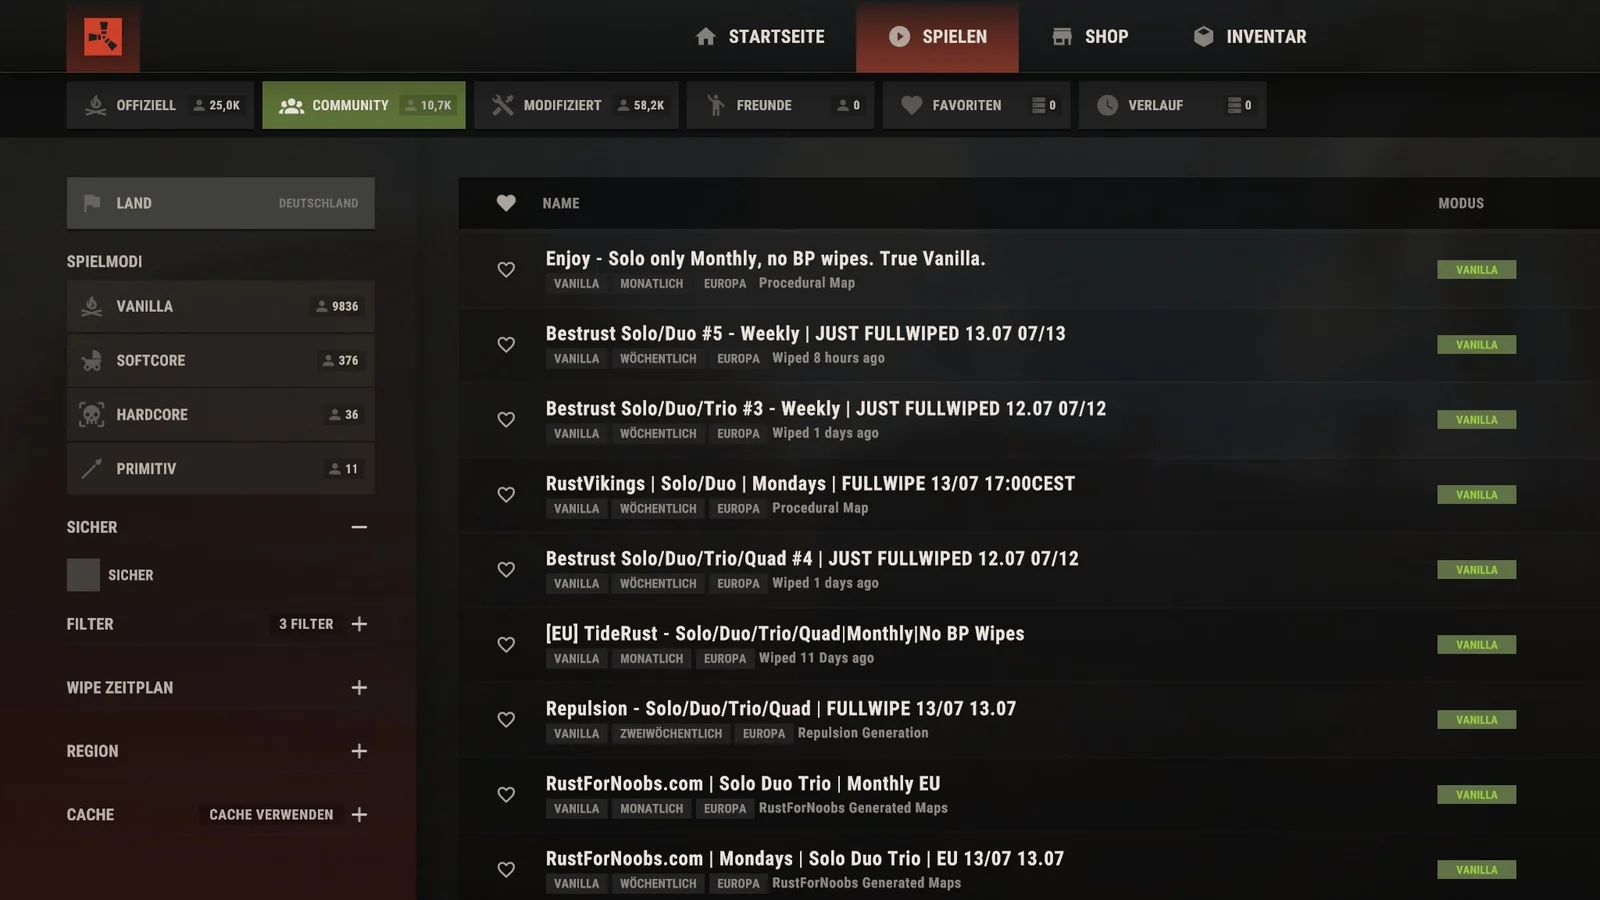Favorite RustForNoobs.com Mondays server
This screenshot has height=900, width=1600.
pyautogui.click(x=506, y=870)
